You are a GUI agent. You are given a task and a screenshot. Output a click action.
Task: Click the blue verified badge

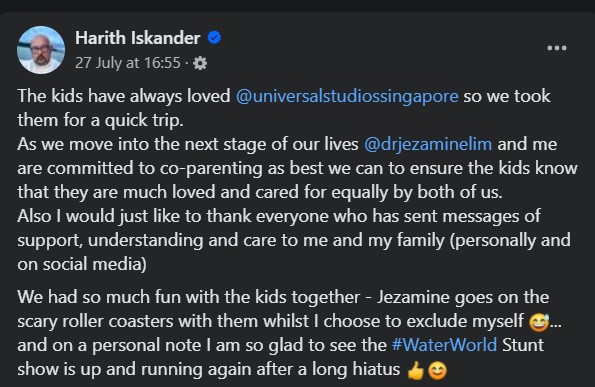[x=214, y=38]
